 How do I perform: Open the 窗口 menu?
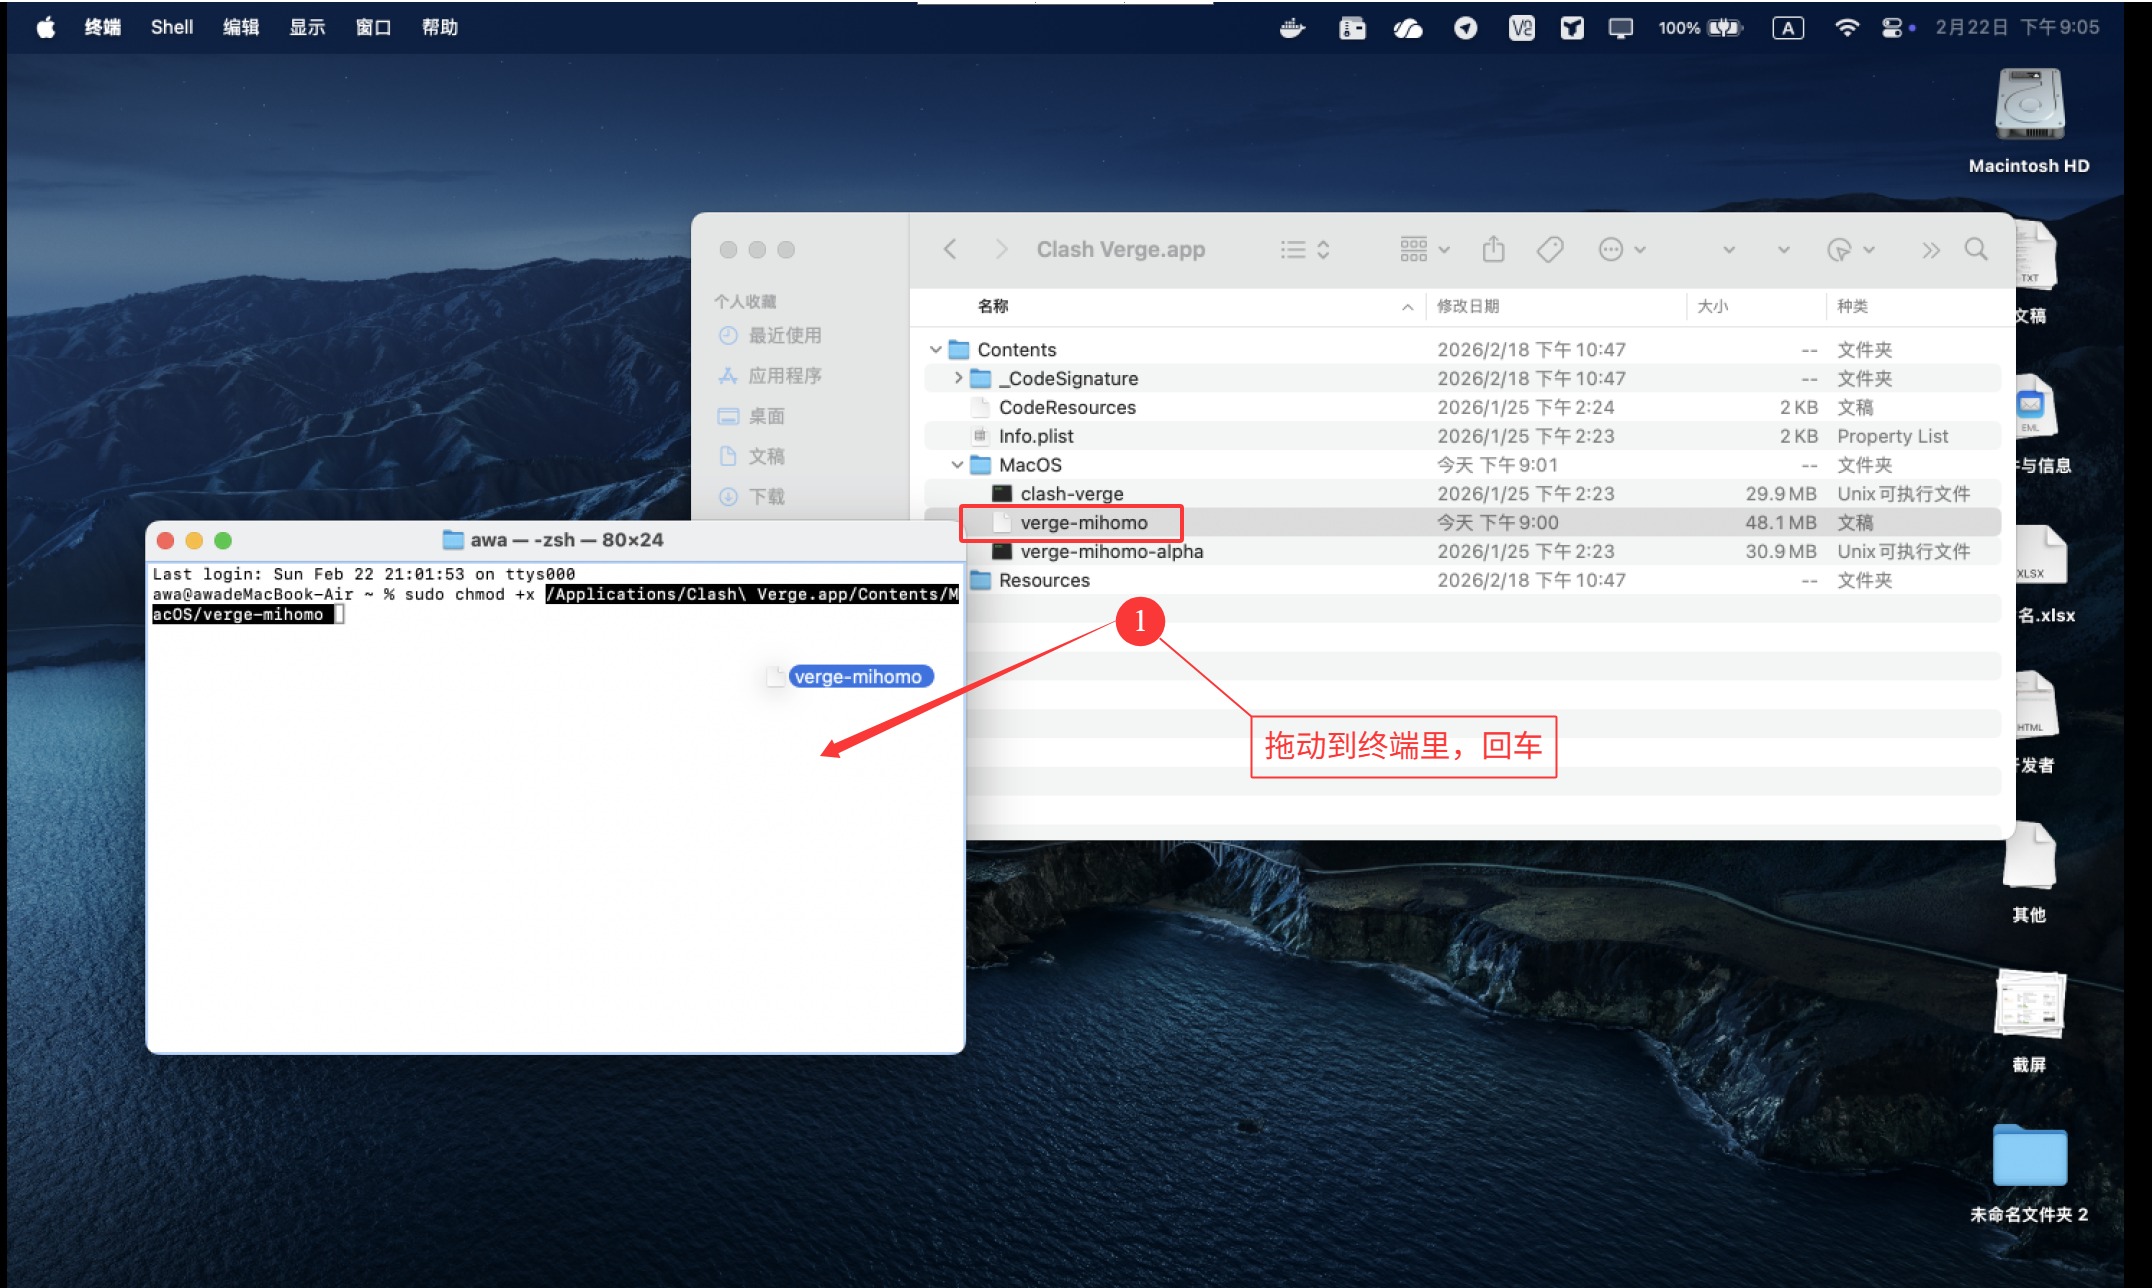[373, 27]
